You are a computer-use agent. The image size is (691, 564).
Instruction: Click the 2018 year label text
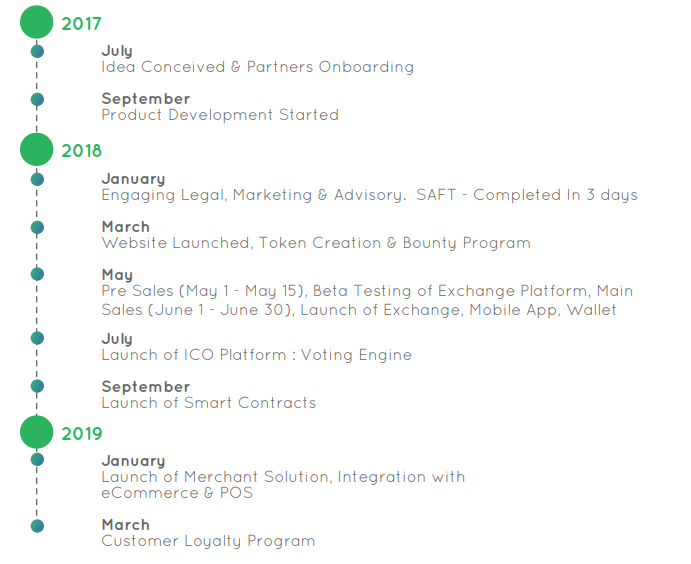pos(82,151)
